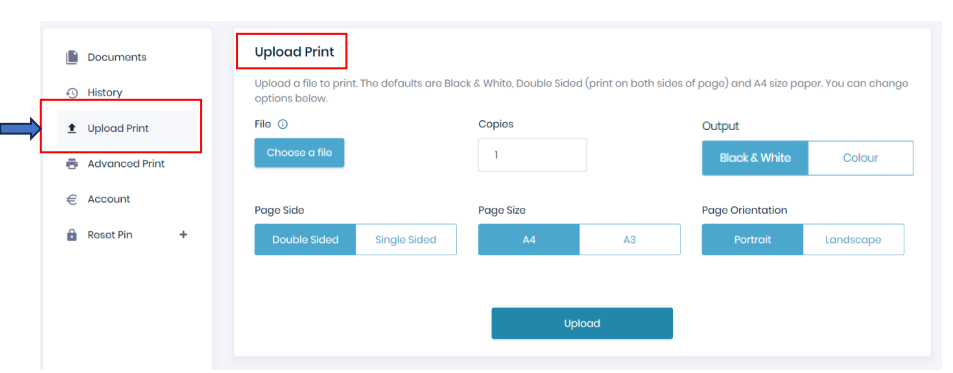Click the info icon beside File
The height and width of the screenshot is (373, 953).
[x=283, y=124]
